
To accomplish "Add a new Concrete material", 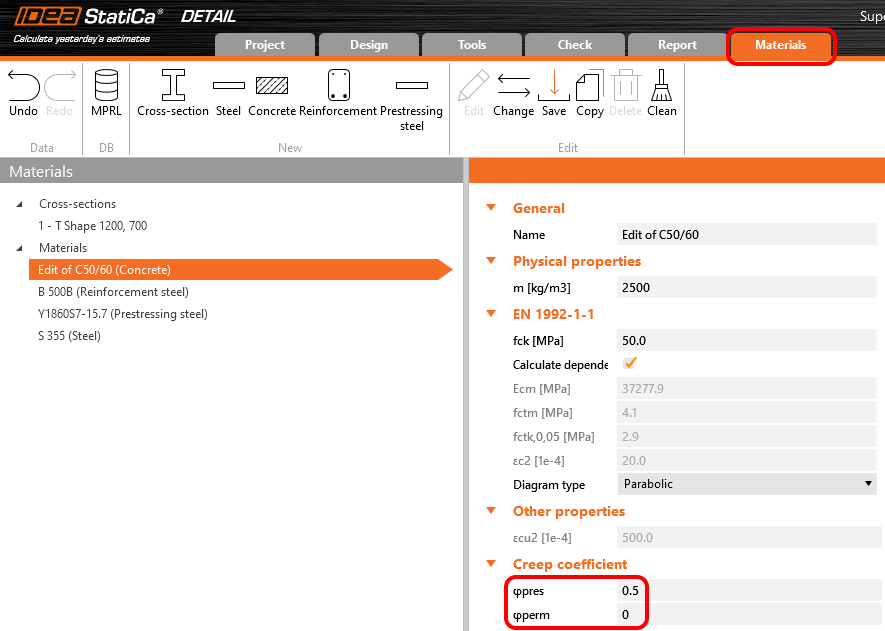I will coord(272,86).
